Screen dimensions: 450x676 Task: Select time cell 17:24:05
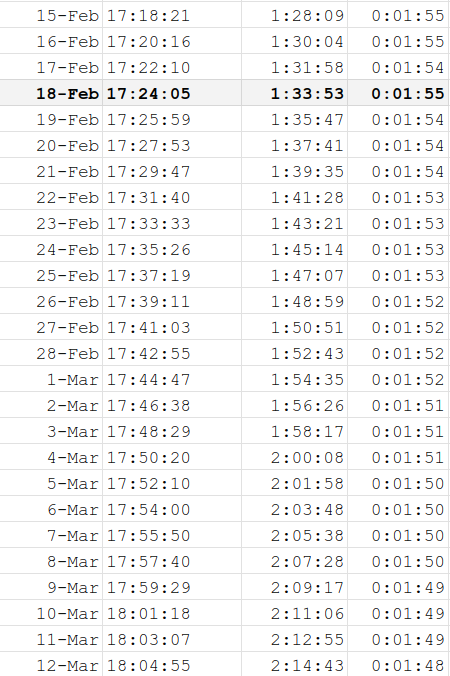(172, 93)
